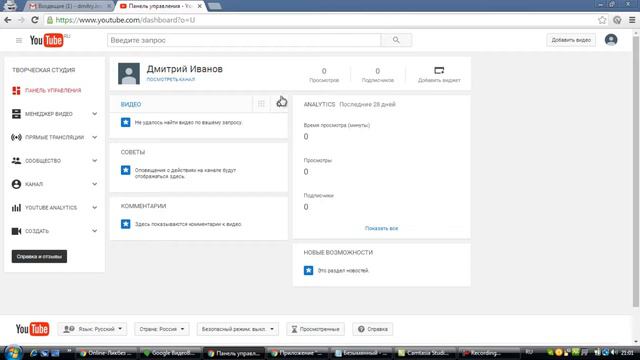Click the taskbar clock showing 21:01
The height and width of the screenshot is (360, 640).
(x=627, y=353)
